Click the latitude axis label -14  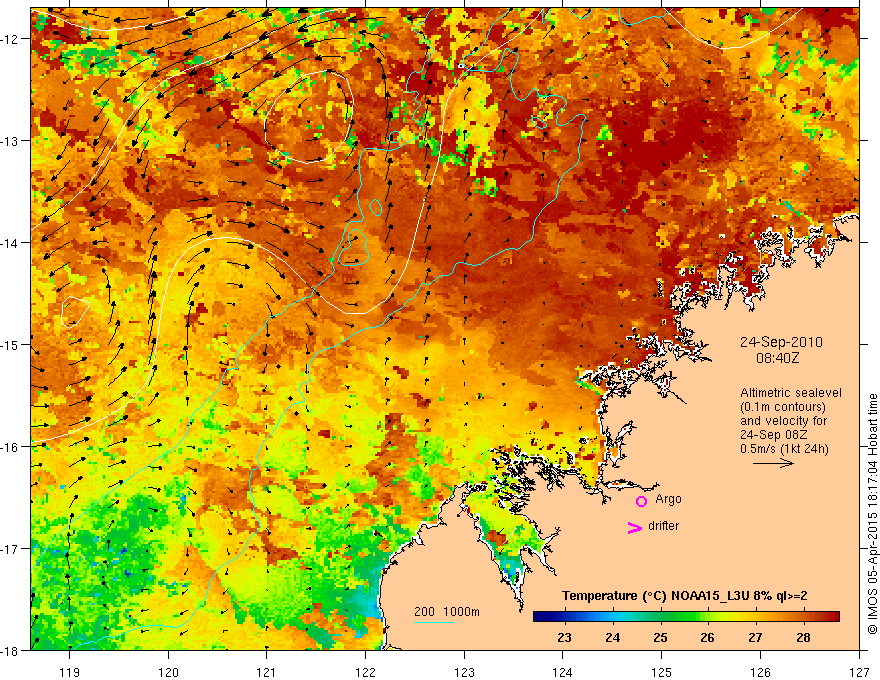coord(10,243)
